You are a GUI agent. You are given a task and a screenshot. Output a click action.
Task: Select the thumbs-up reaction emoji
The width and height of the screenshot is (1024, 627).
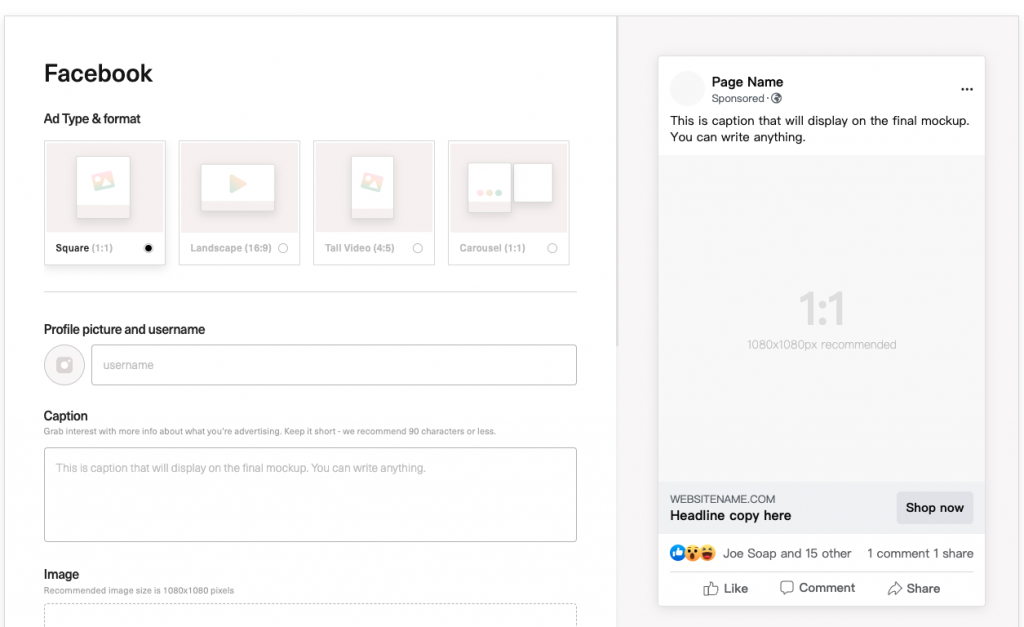pyautogui.click(x=678, y=553)
